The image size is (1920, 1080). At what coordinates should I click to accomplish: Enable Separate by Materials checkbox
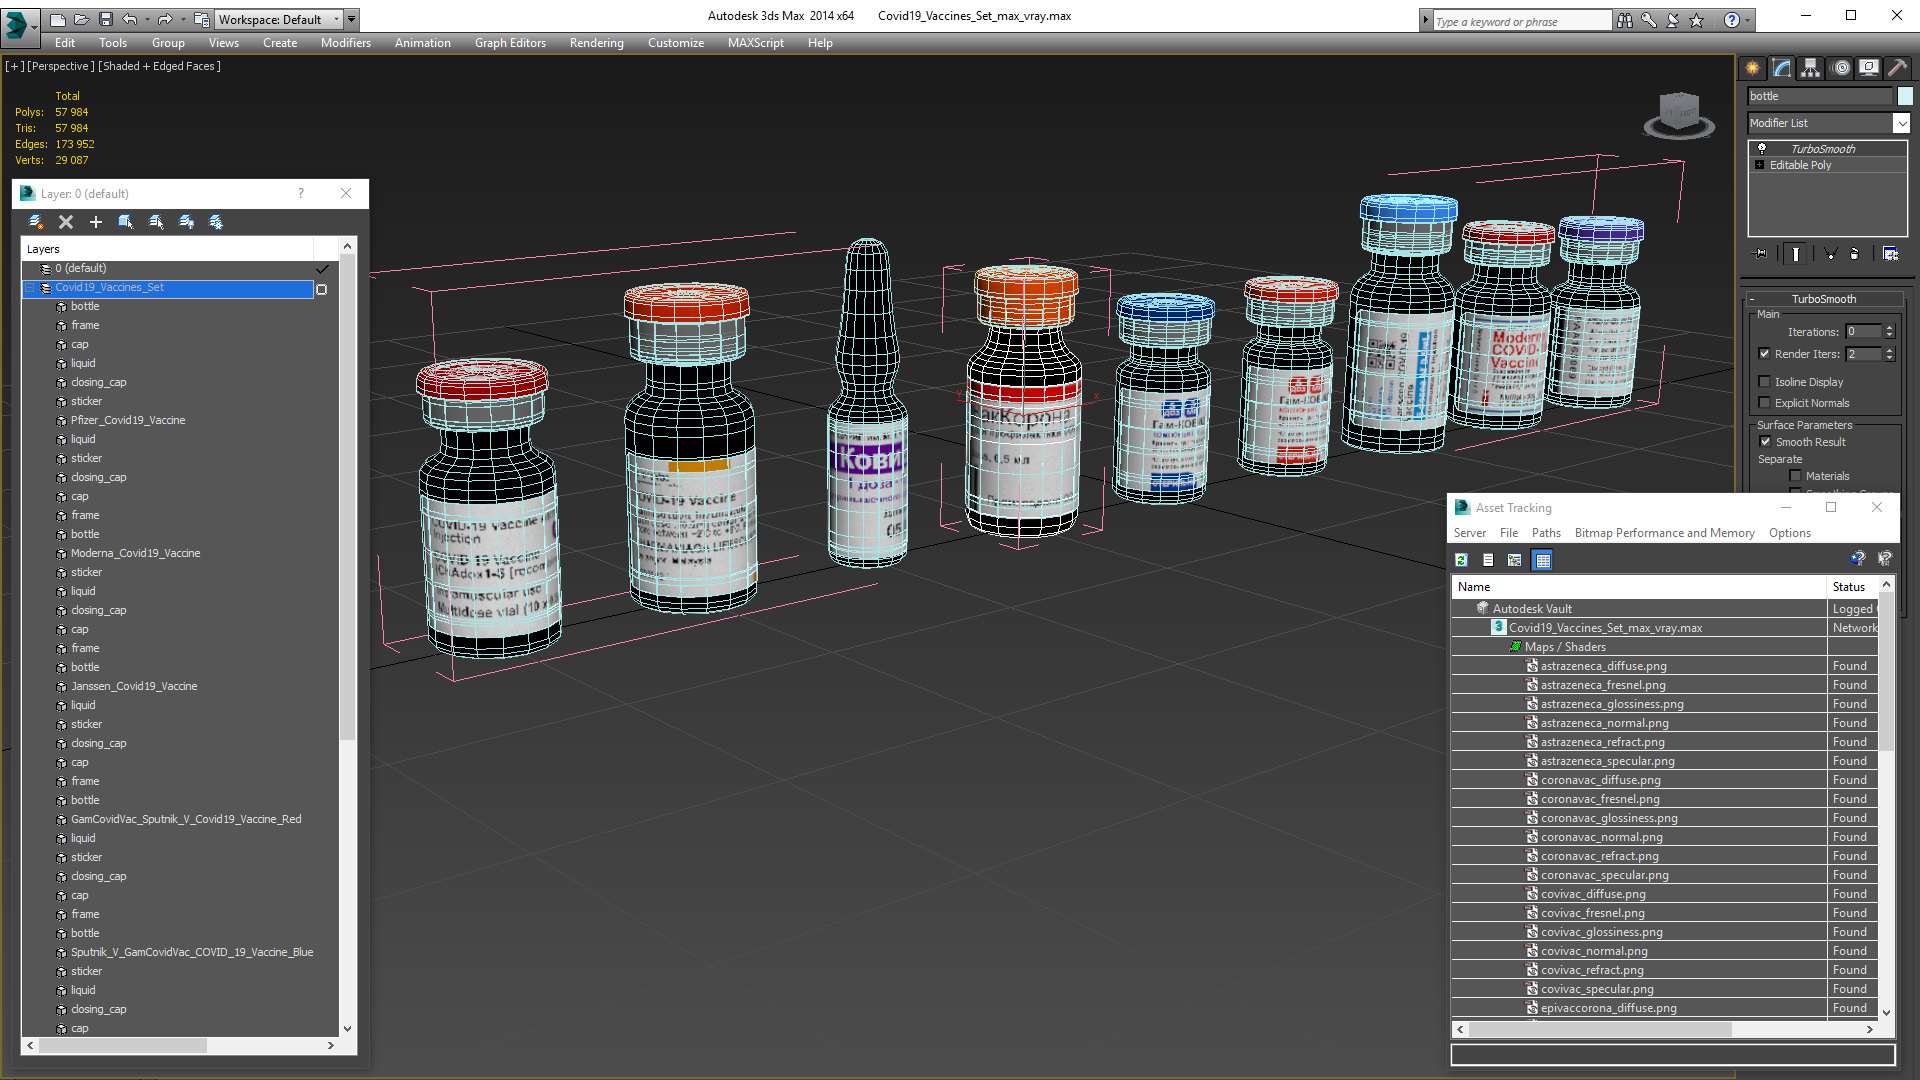[1795, 476]
